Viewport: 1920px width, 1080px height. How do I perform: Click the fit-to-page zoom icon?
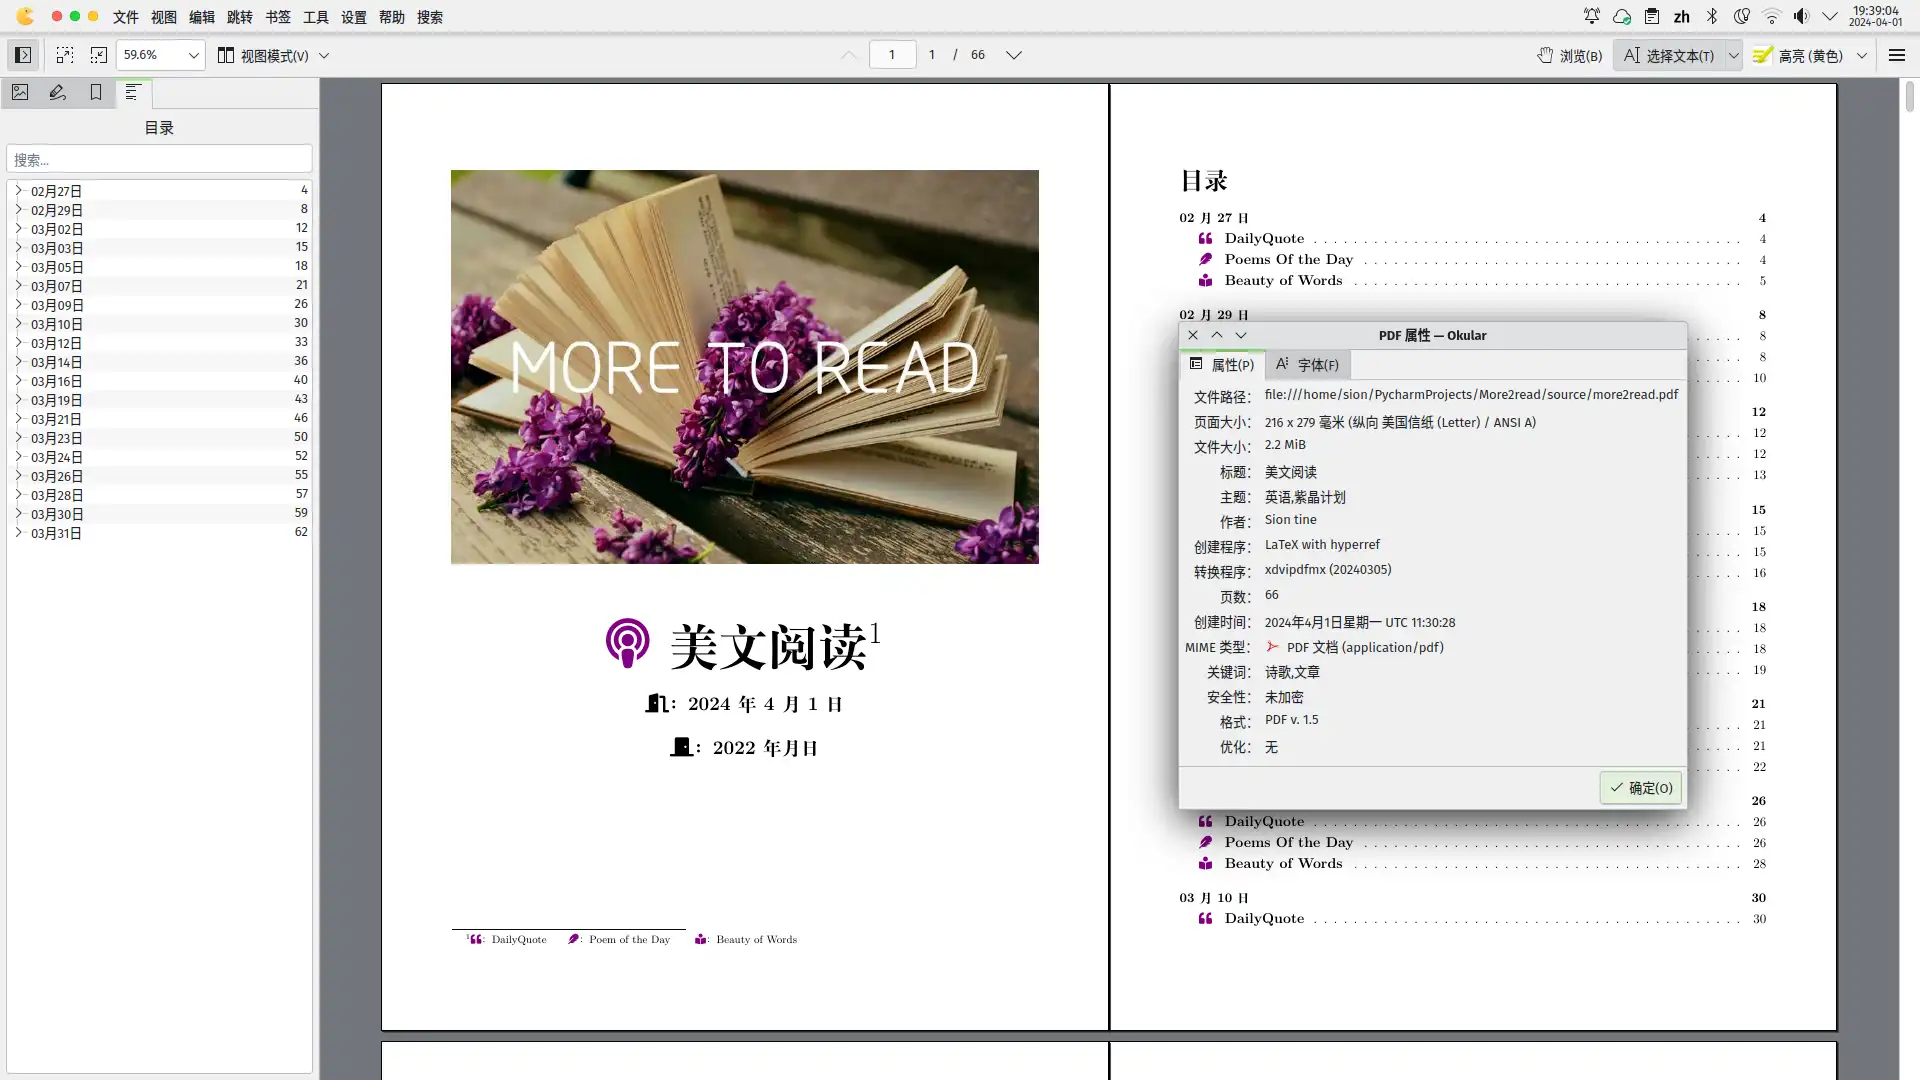[x=99, y=55]
